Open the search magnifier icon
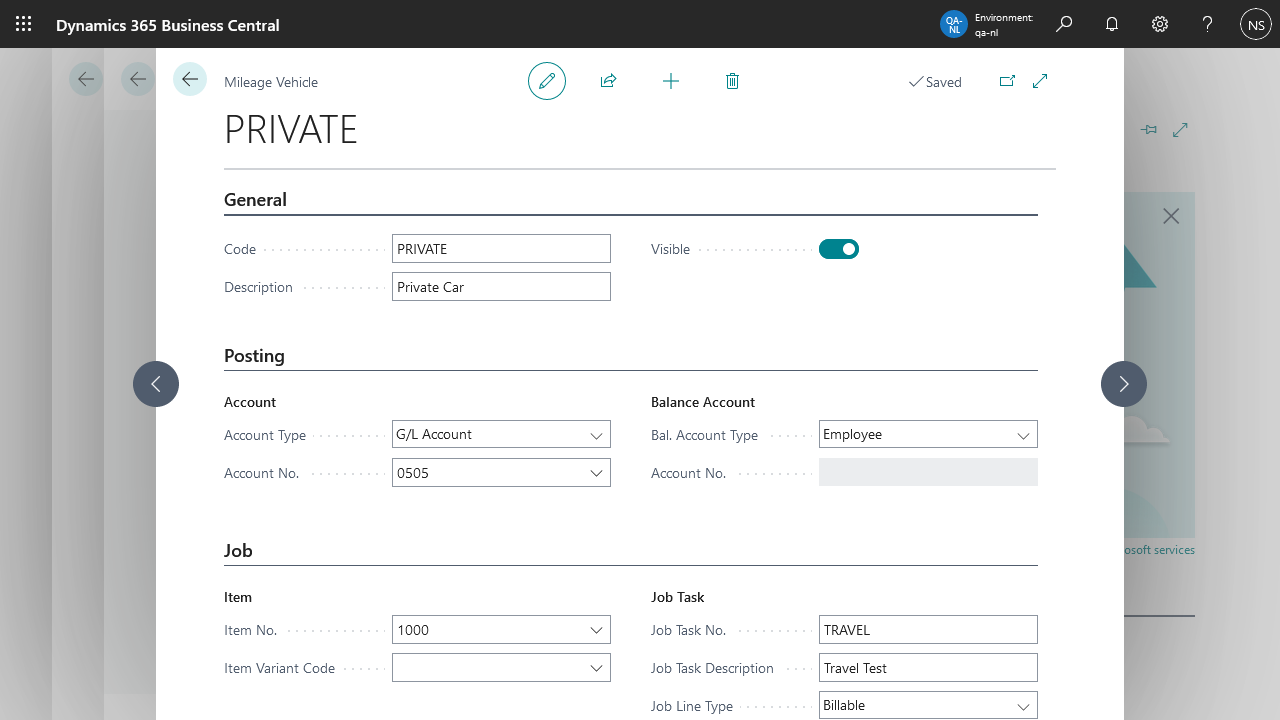 tap(1064, 24)
